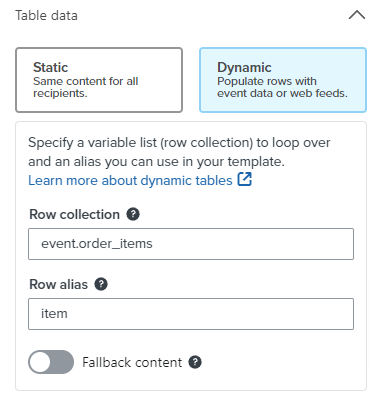
Task: Enable the Fallback content toggle
Action: [x=51, y=362]
